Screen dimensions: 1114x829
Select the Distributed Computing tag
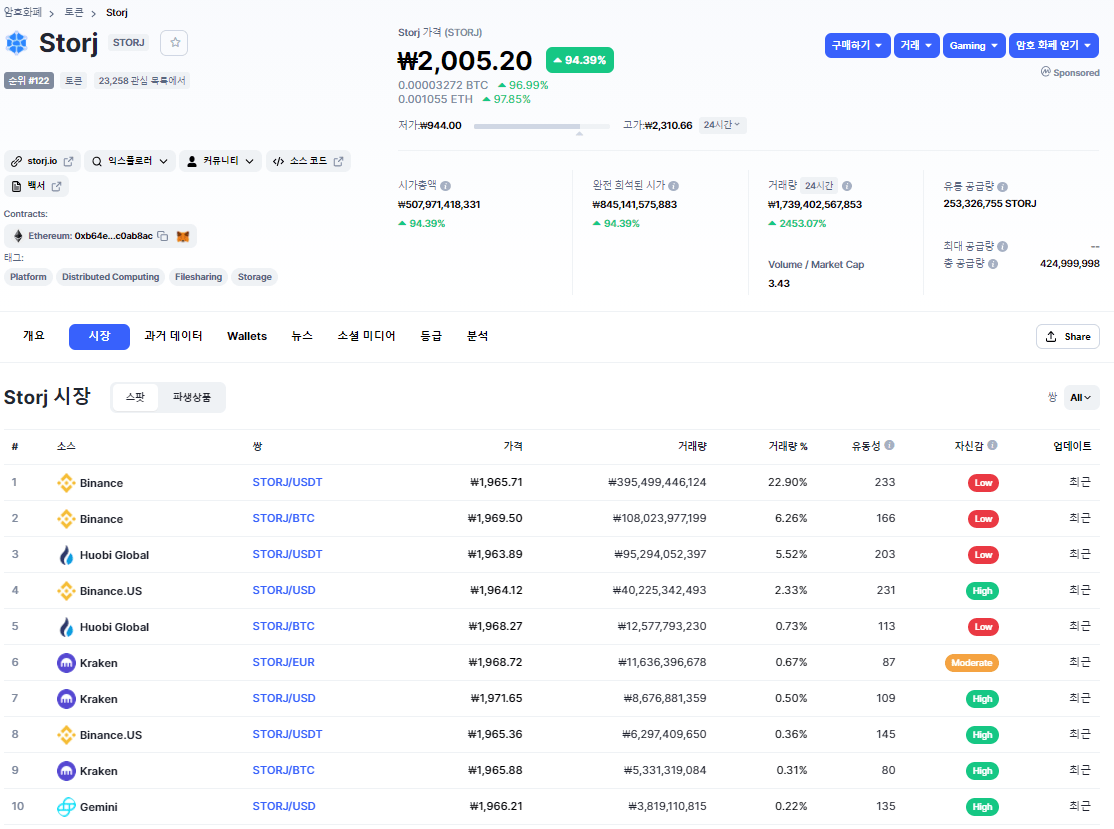110,277
